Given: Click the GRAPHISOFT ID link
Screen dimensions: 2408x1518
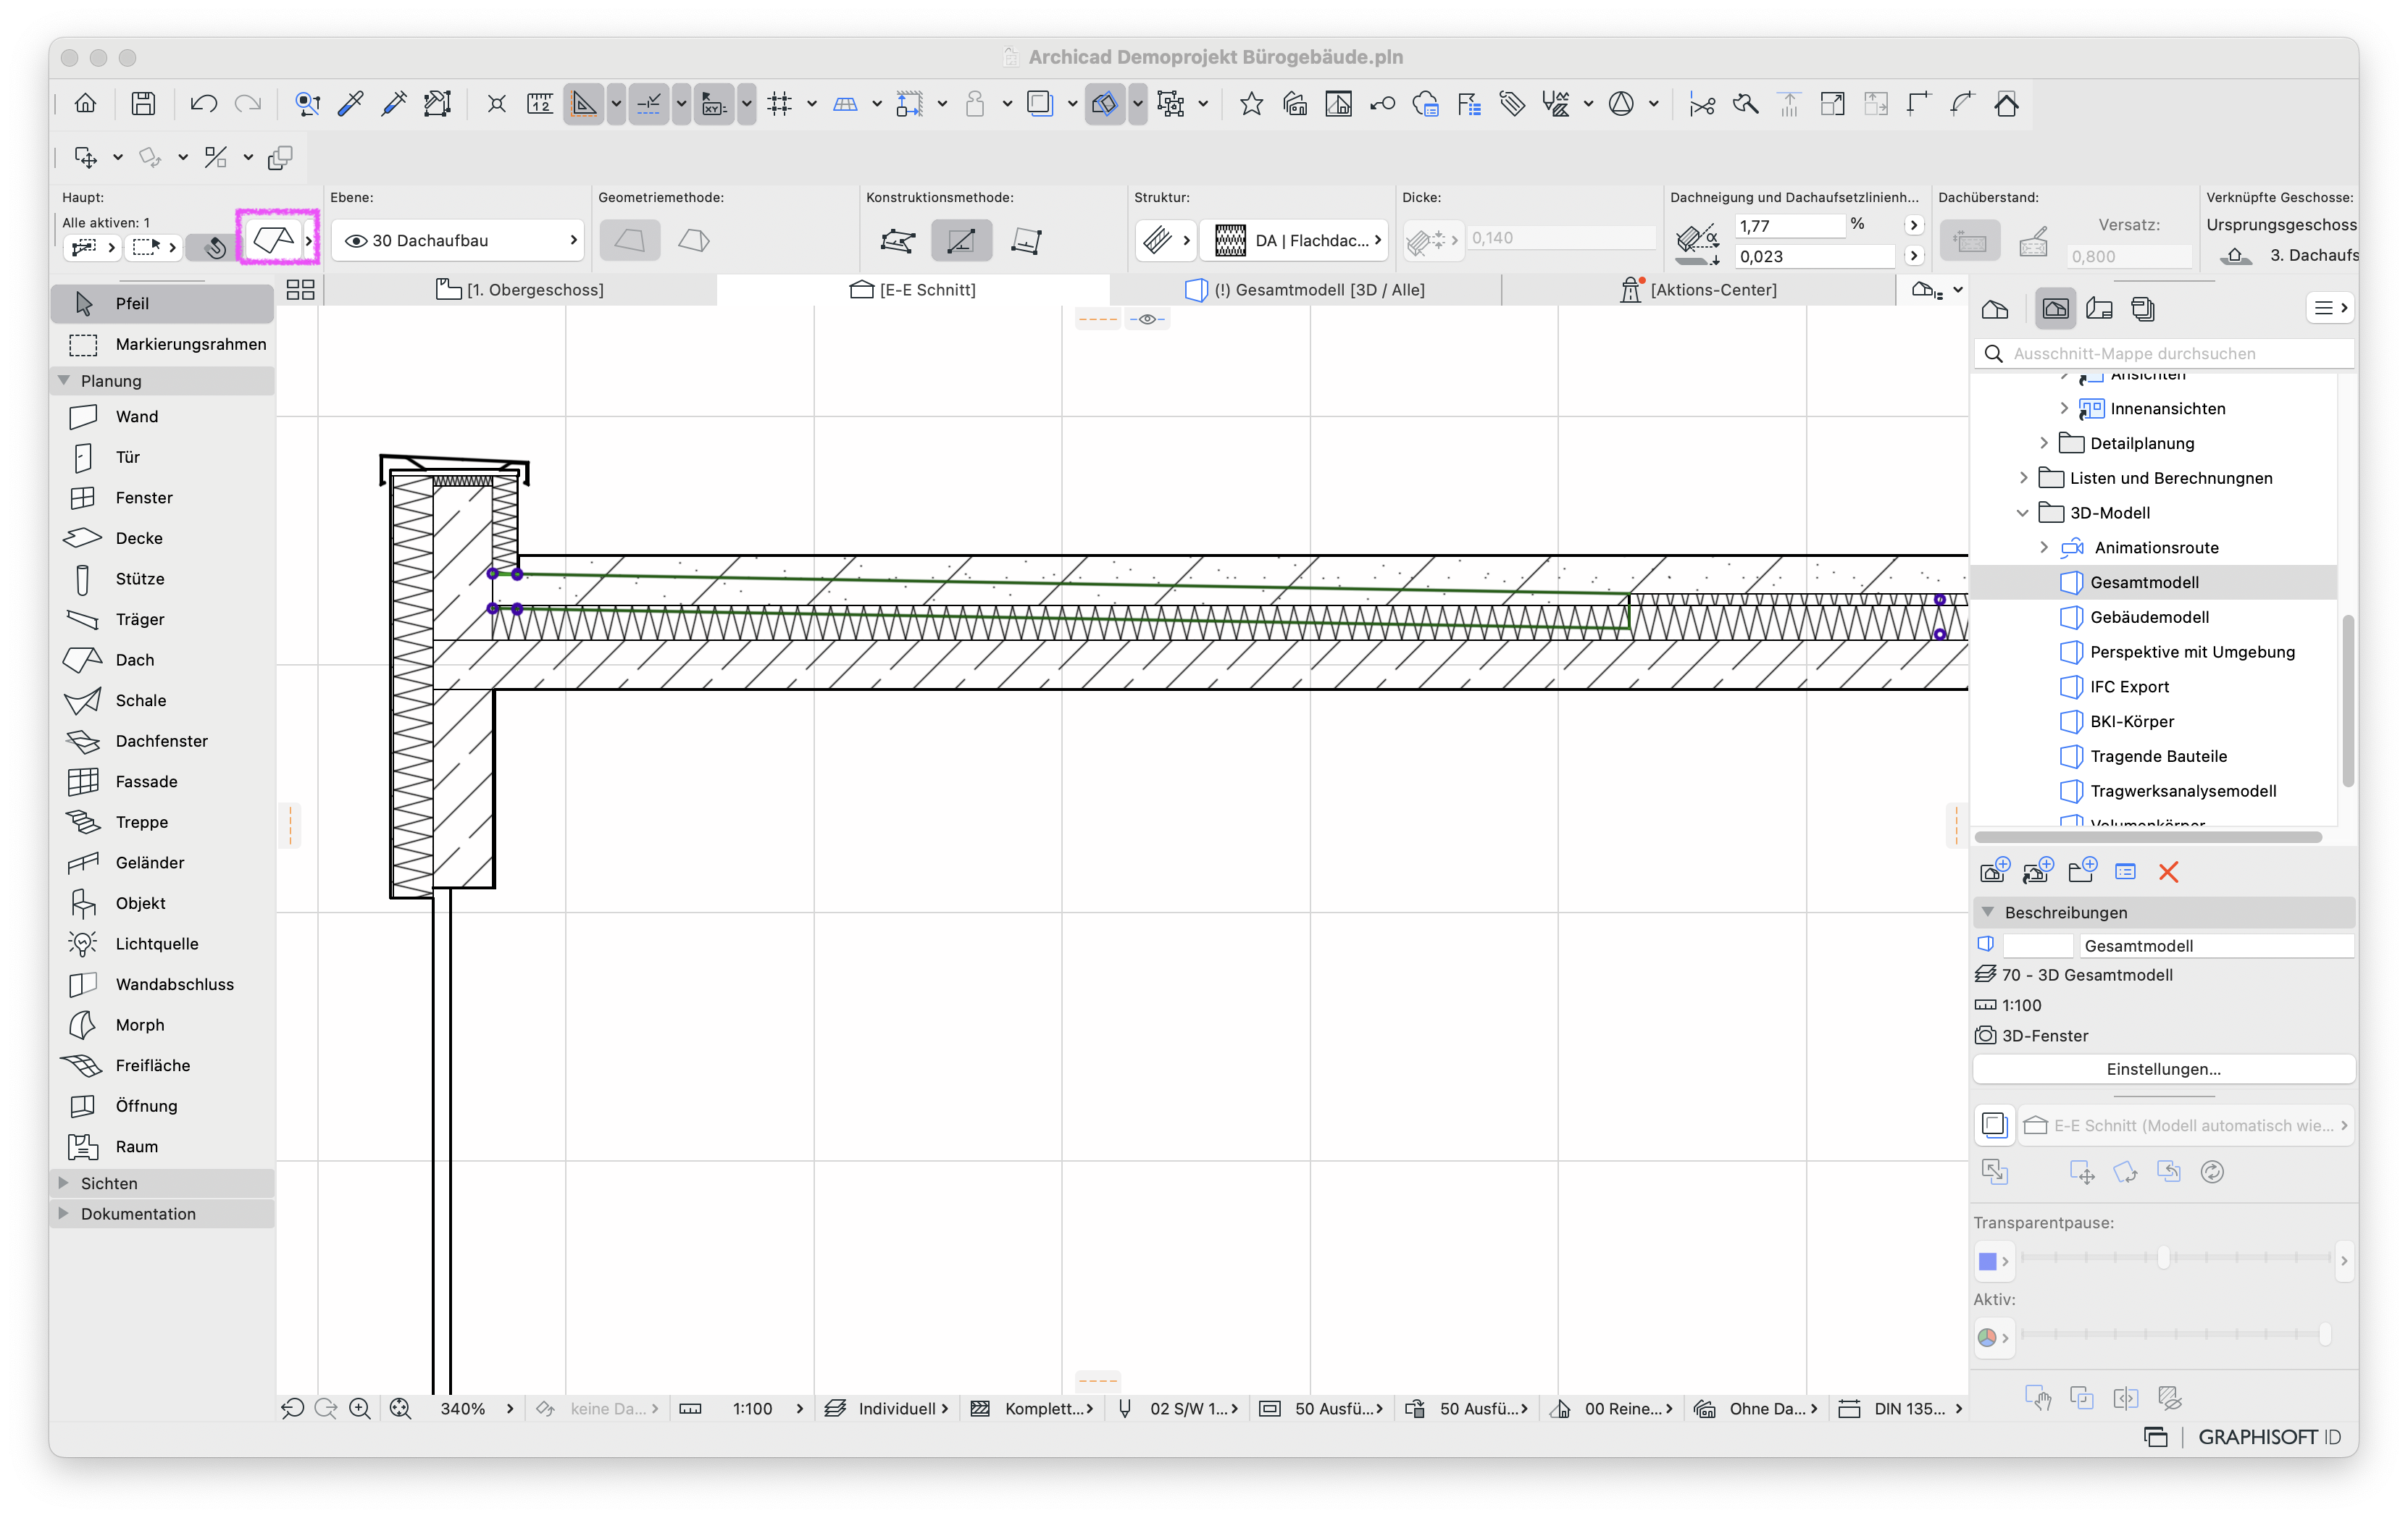Looking at the screenshot, I should click(x=2269, y=1437).
